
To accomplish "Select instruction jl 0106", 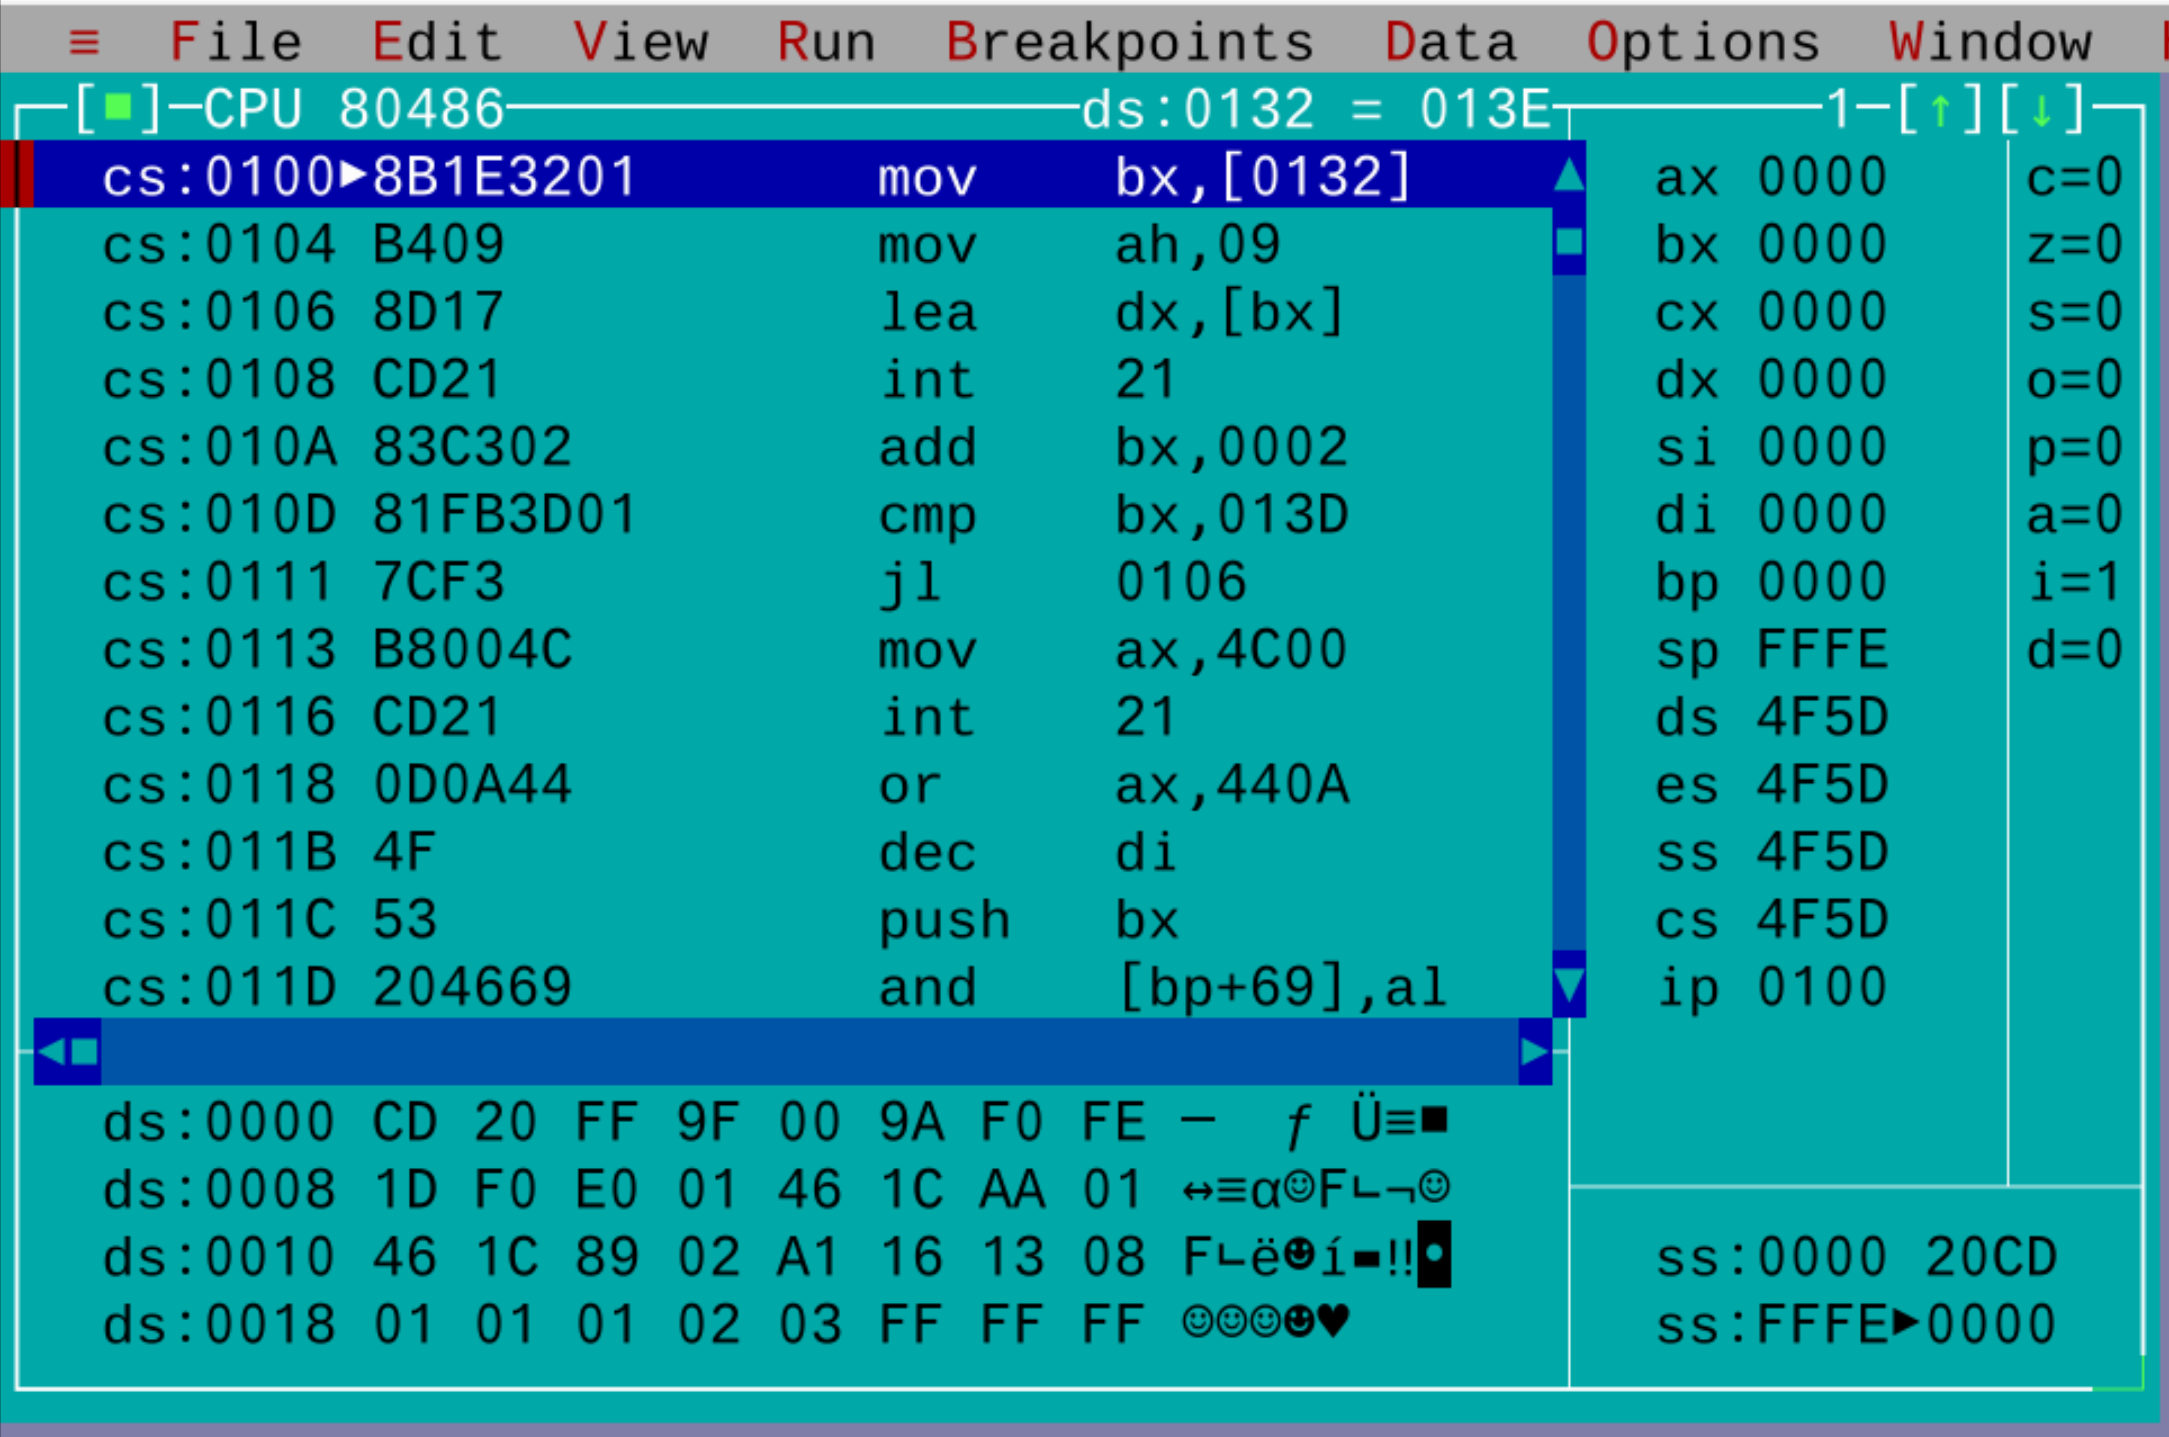I will coord(793,581).
